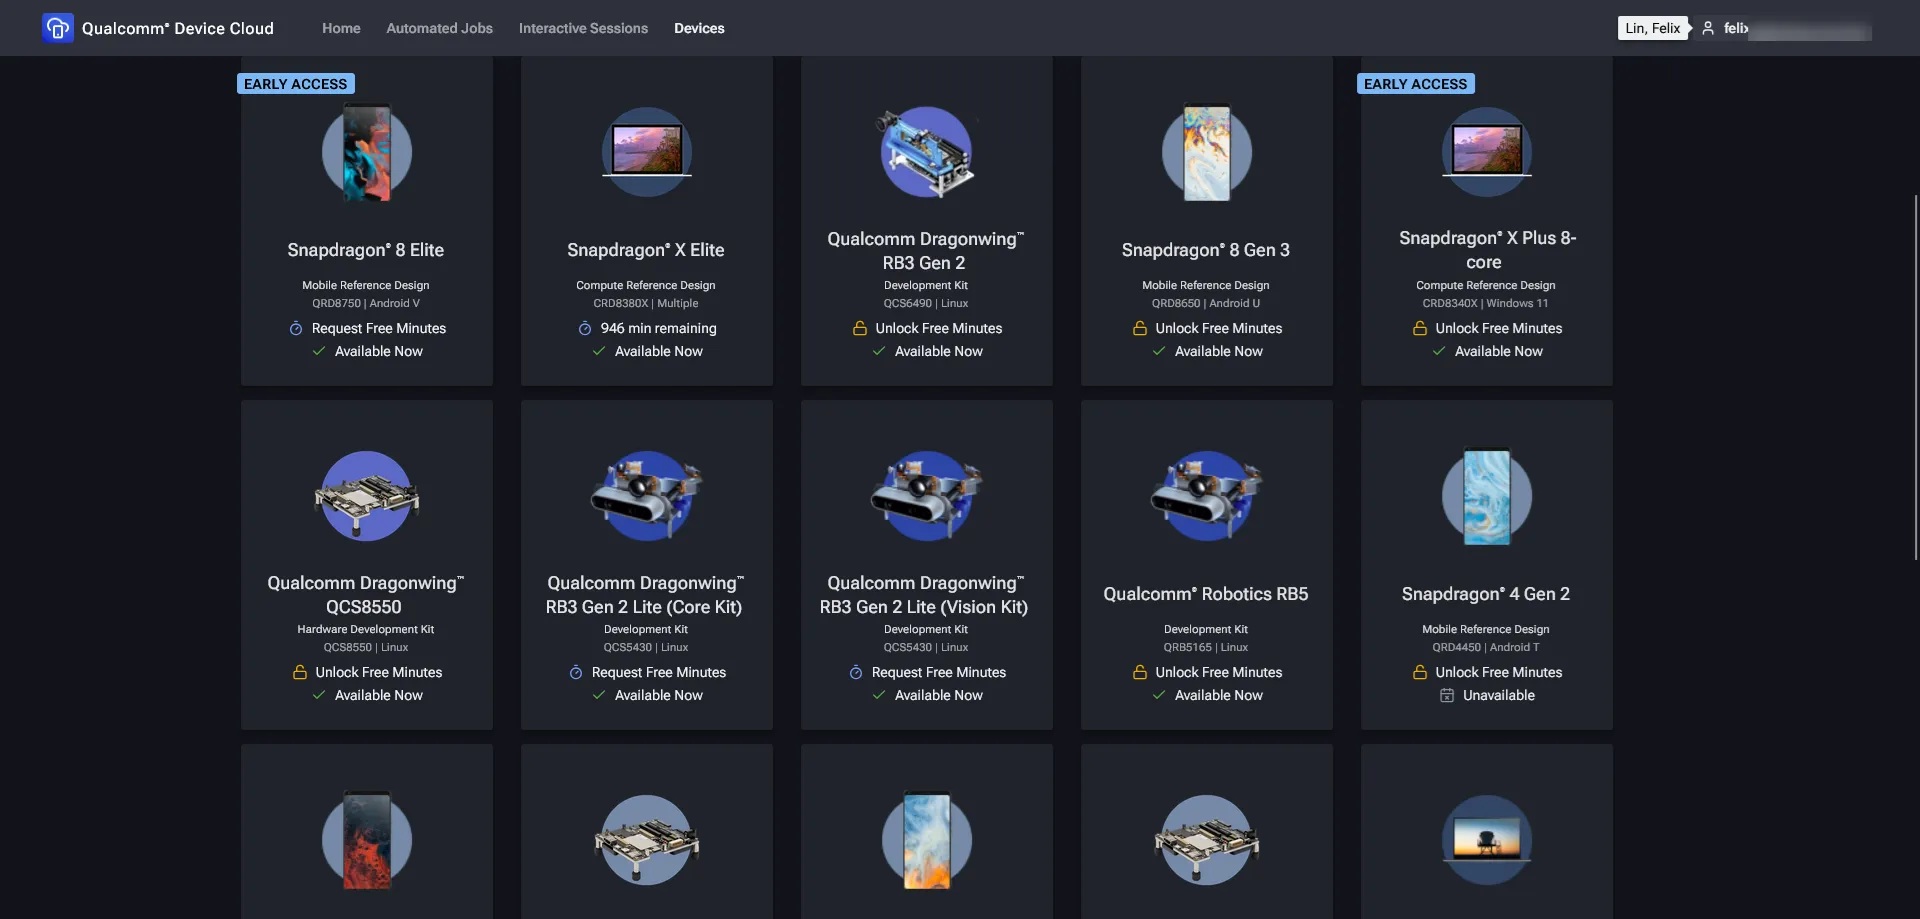Open Snapdragon 8 Elite device image
The width and height of the screenshot is (1920, 919).
(367, 152)
